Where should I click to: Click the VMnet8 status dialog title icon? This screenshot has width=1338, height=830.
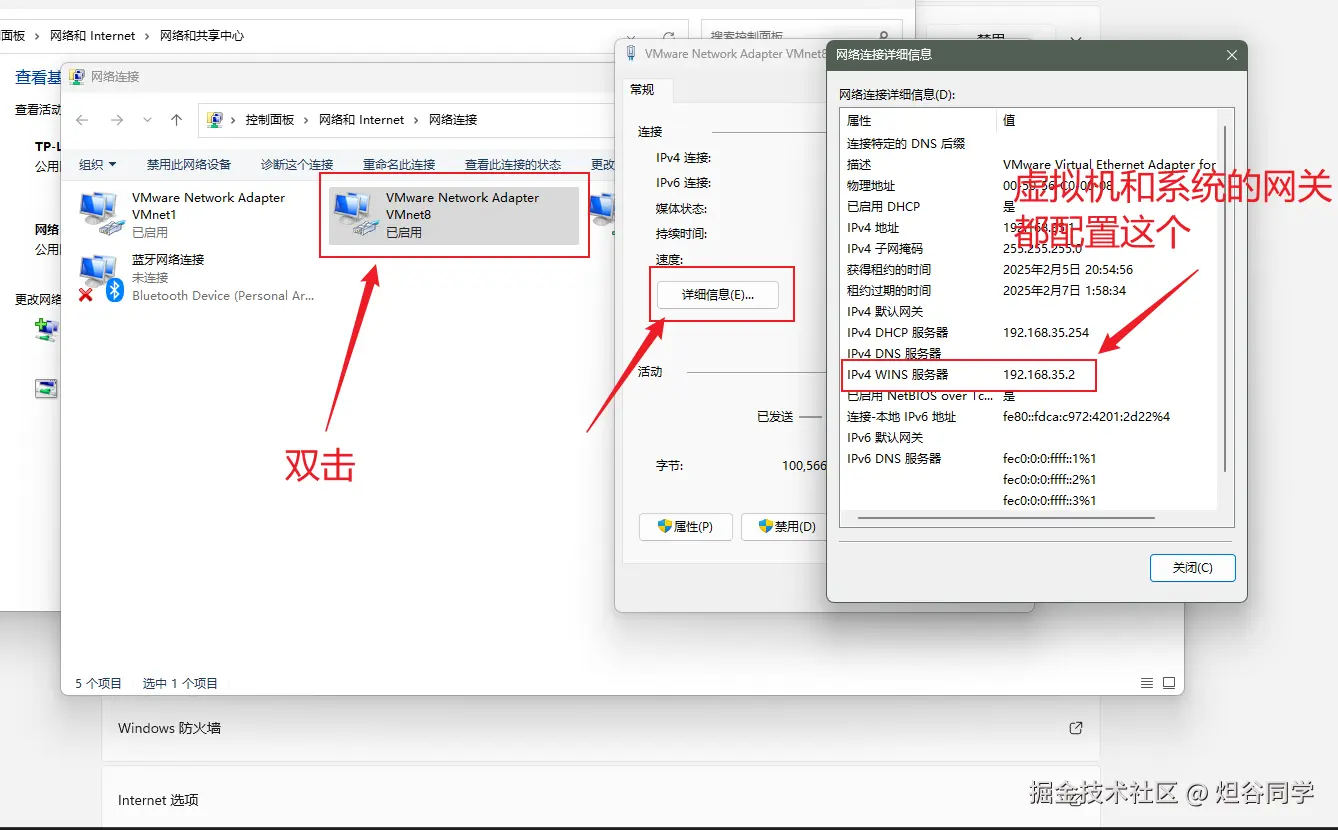tap(631, 54)
